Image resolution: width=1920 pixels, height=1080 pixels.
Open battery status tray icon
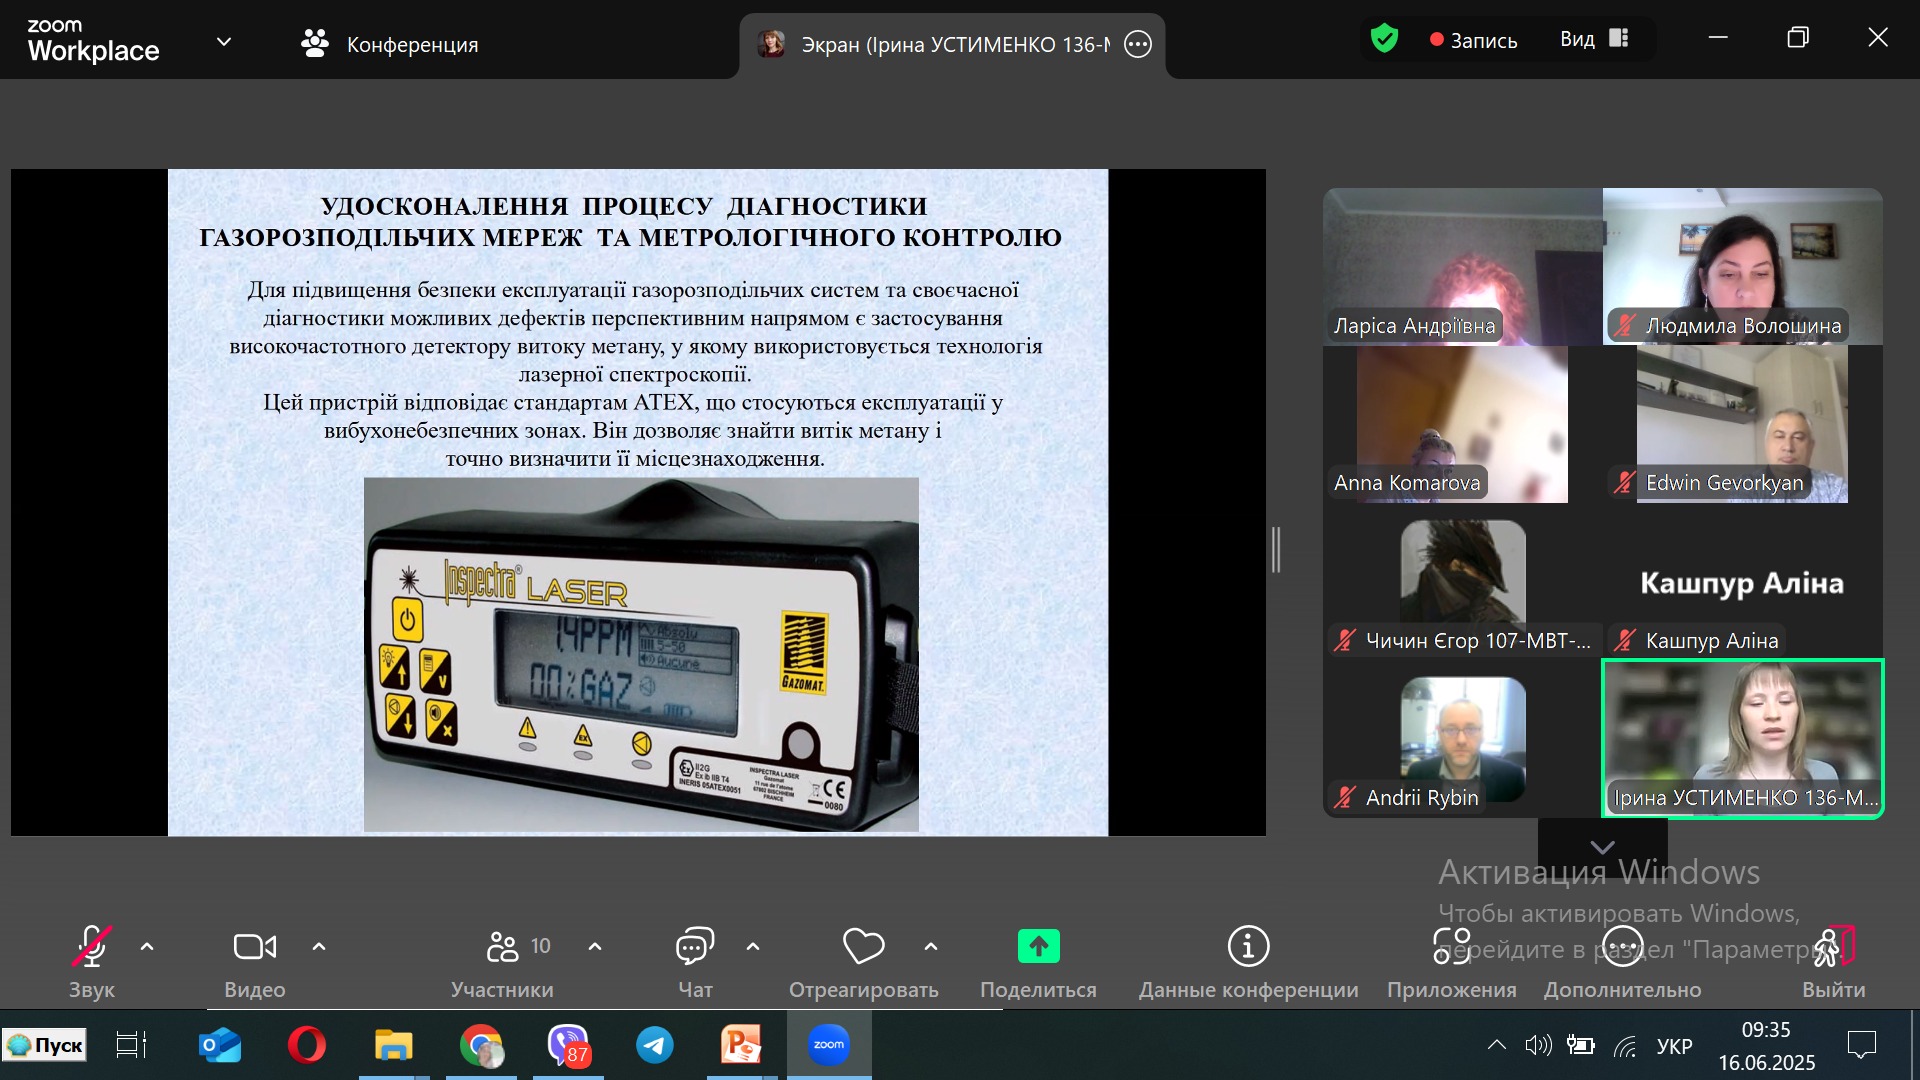(1581, 1046)
